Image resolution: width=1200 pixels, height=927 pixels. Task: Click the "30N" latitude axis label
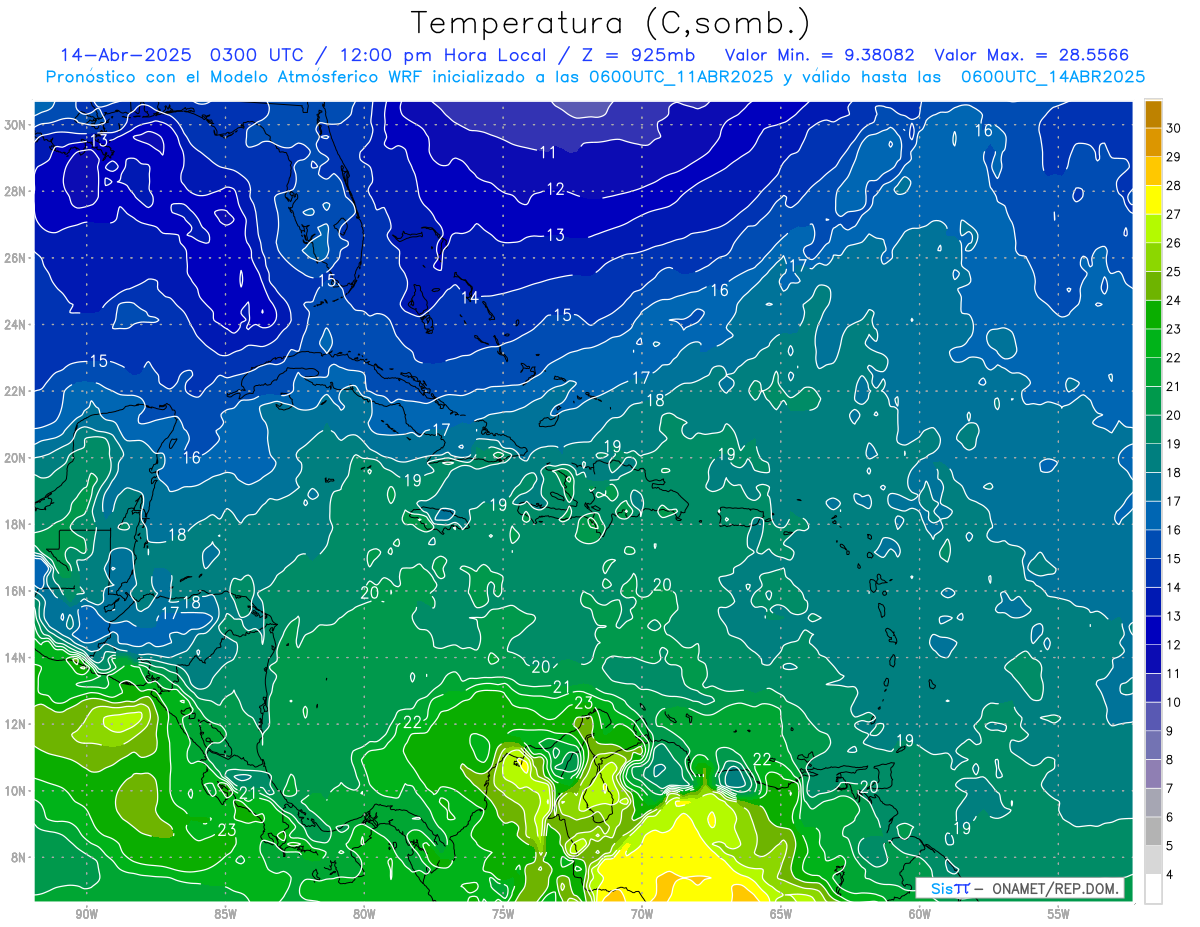coord(16,125)
